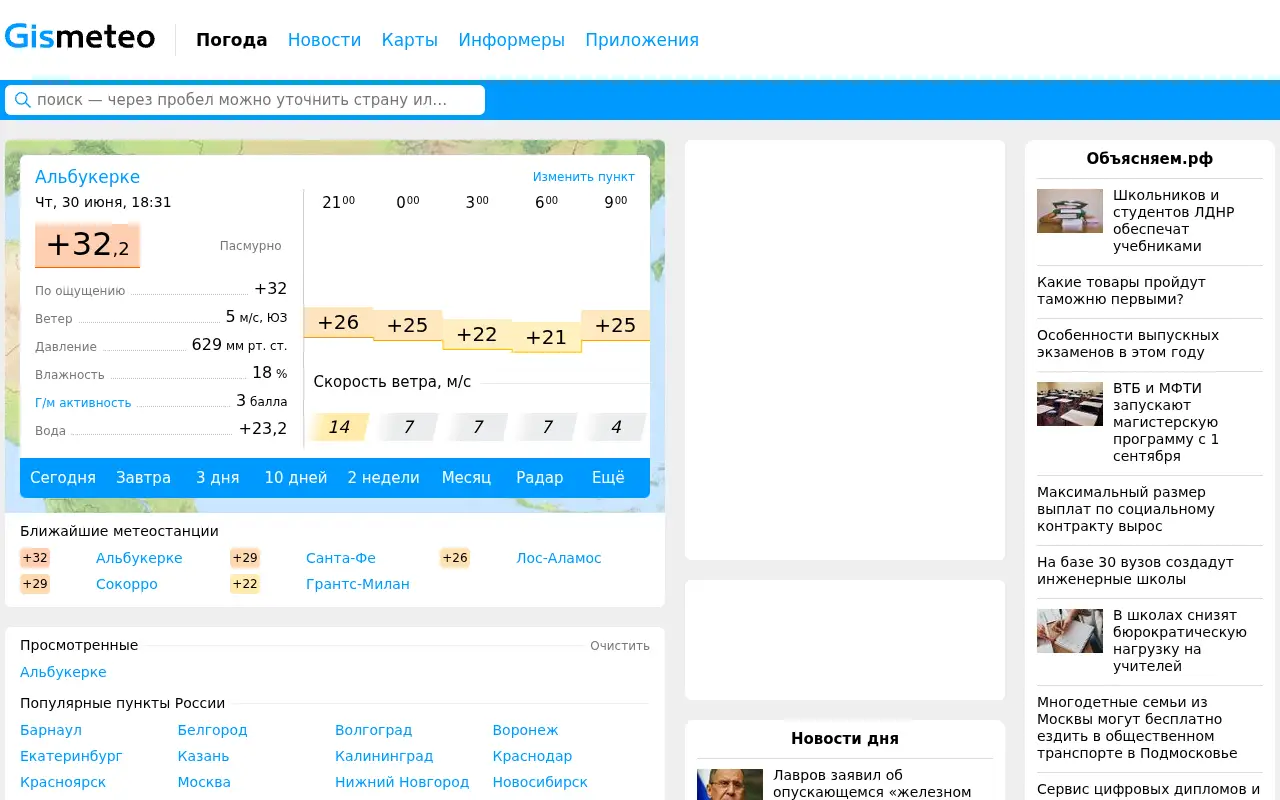The image size is (1280, 800).
Task: Open Грантс-Милан weather station
Action: 358,584
